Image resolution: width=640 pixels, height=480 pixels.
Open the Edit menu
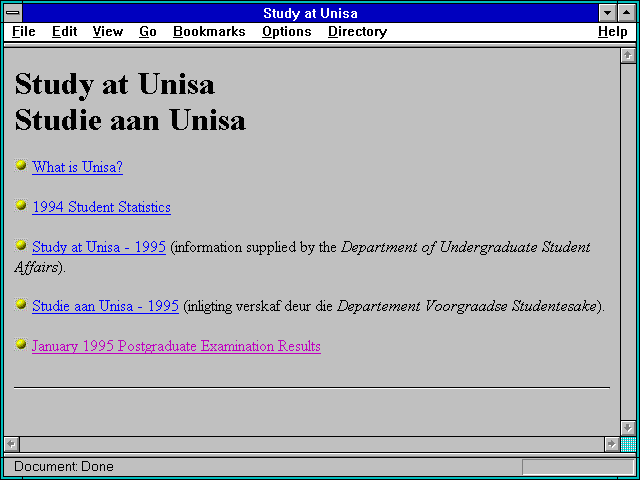(64, 31)
